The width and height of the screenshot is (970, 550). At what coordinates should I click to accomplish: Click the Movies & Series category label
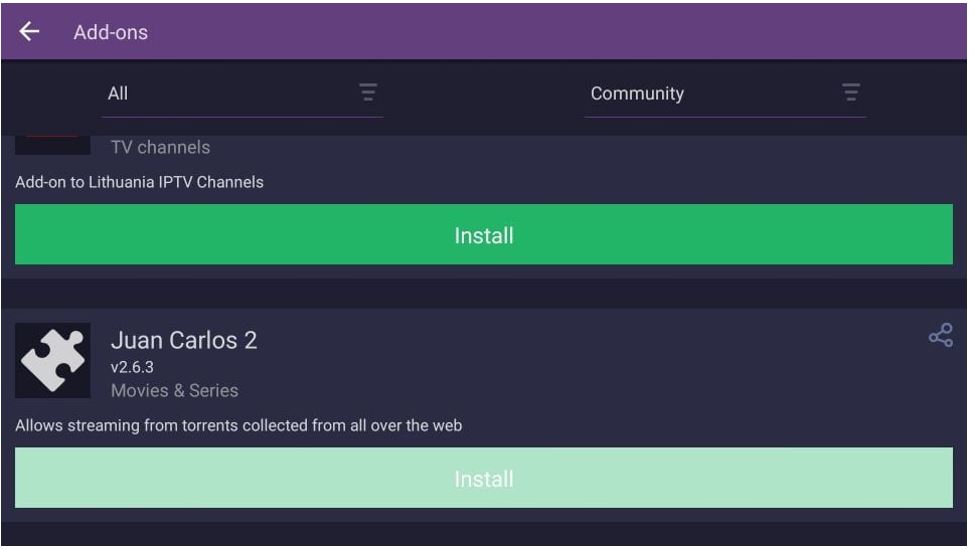click(174, 390)
